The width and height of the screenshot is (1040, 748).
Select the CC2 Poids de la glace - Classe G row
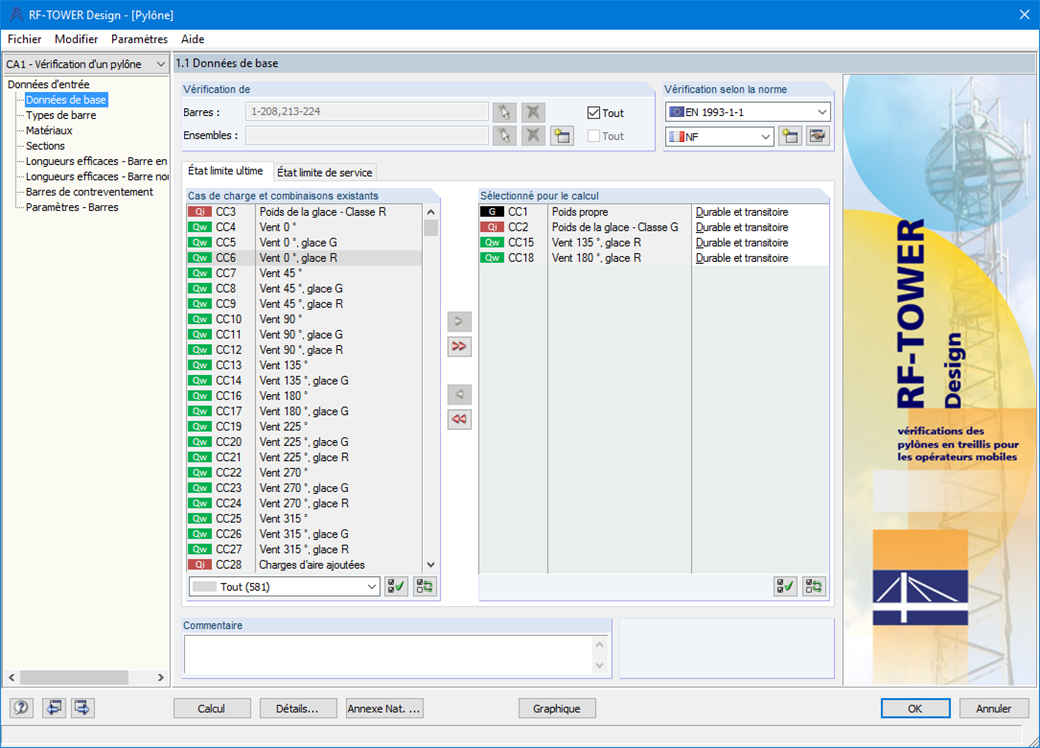point(653,227)
